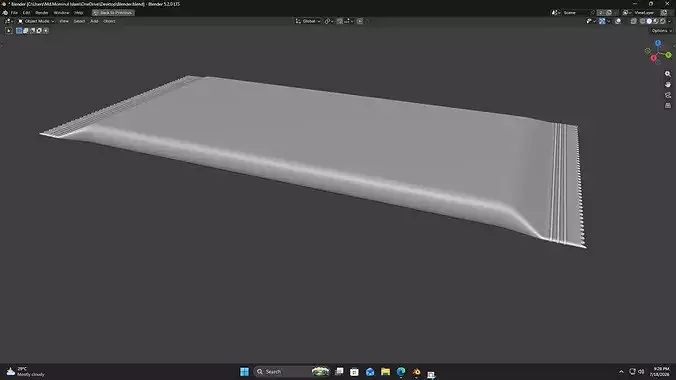Open object types visibility dropdown
This screenshot has width=676, height=380.
591,21
